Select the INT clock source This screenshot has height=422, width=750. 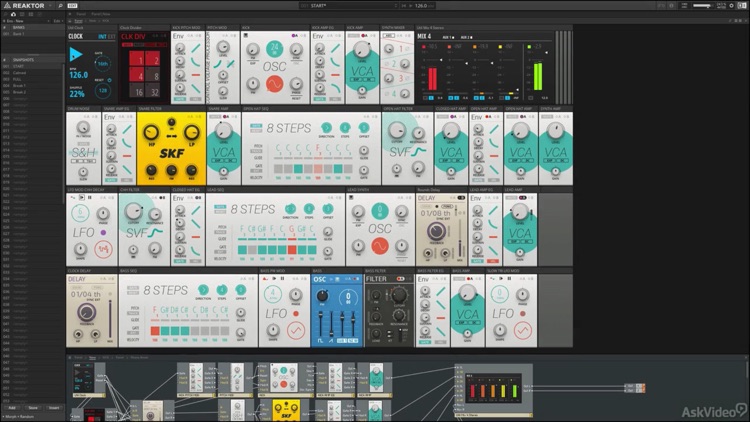tap(102, 36)
